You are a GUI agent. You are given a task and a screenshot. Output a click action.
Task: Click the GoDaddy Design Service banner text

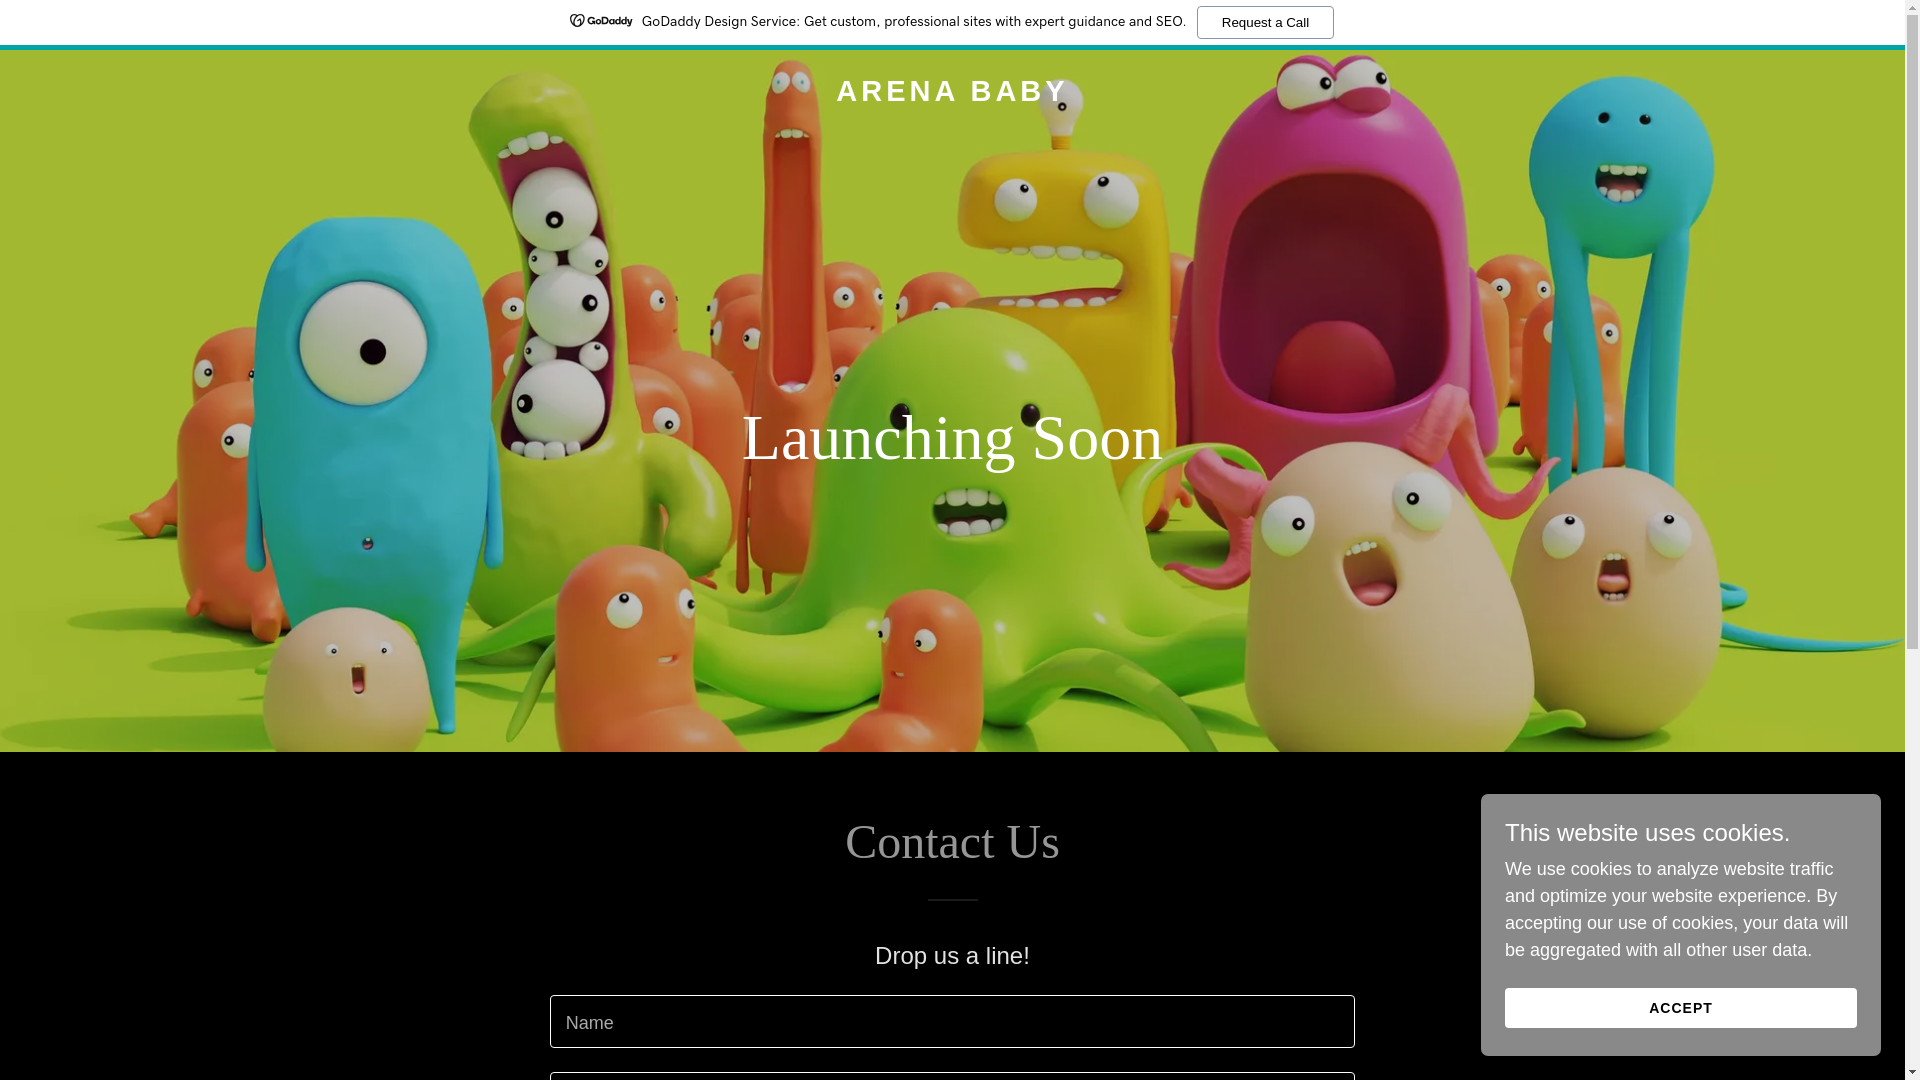pyautogui.click(x=913, y=21)
